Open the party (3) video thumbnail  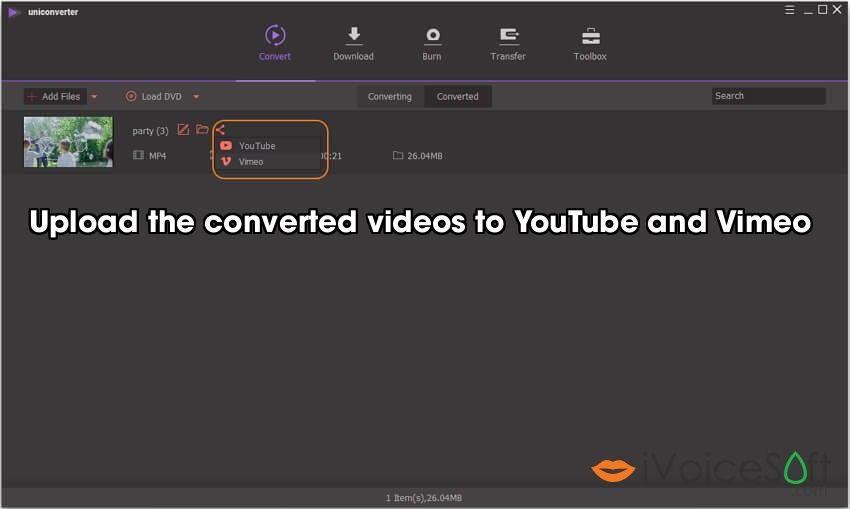(68, 141)
